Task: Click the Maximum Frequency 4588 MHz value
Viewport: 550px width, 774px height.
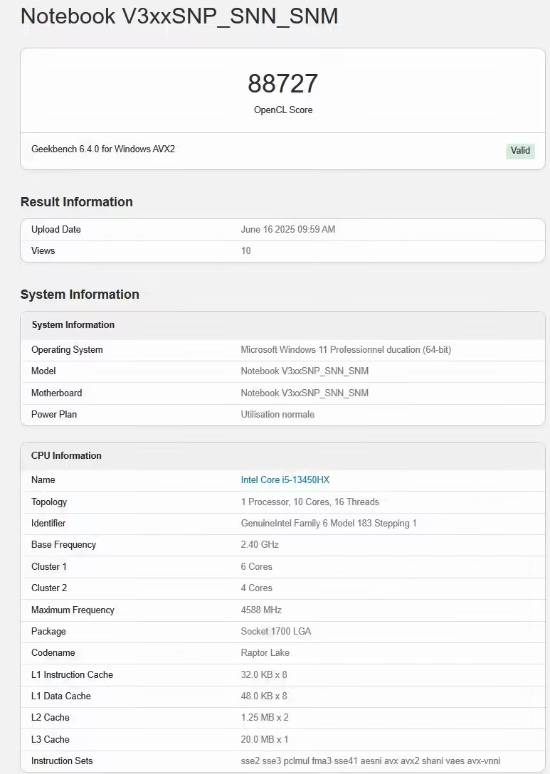Action: [261, 610]
